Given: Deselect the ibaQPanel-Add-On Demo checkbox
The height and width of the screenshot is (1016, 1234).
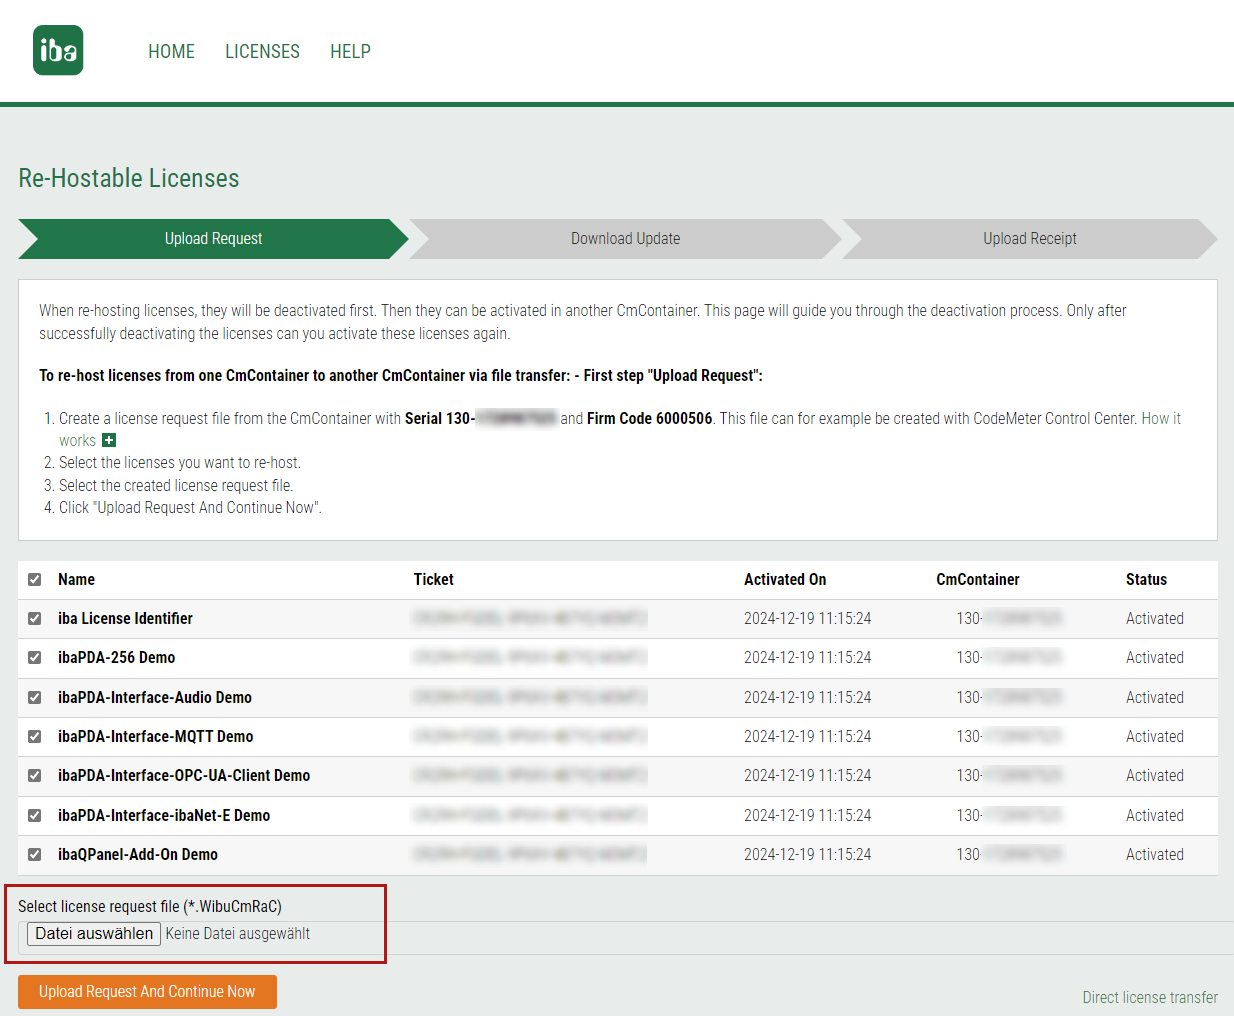Looking at the screenshot, I should point(35,855).
